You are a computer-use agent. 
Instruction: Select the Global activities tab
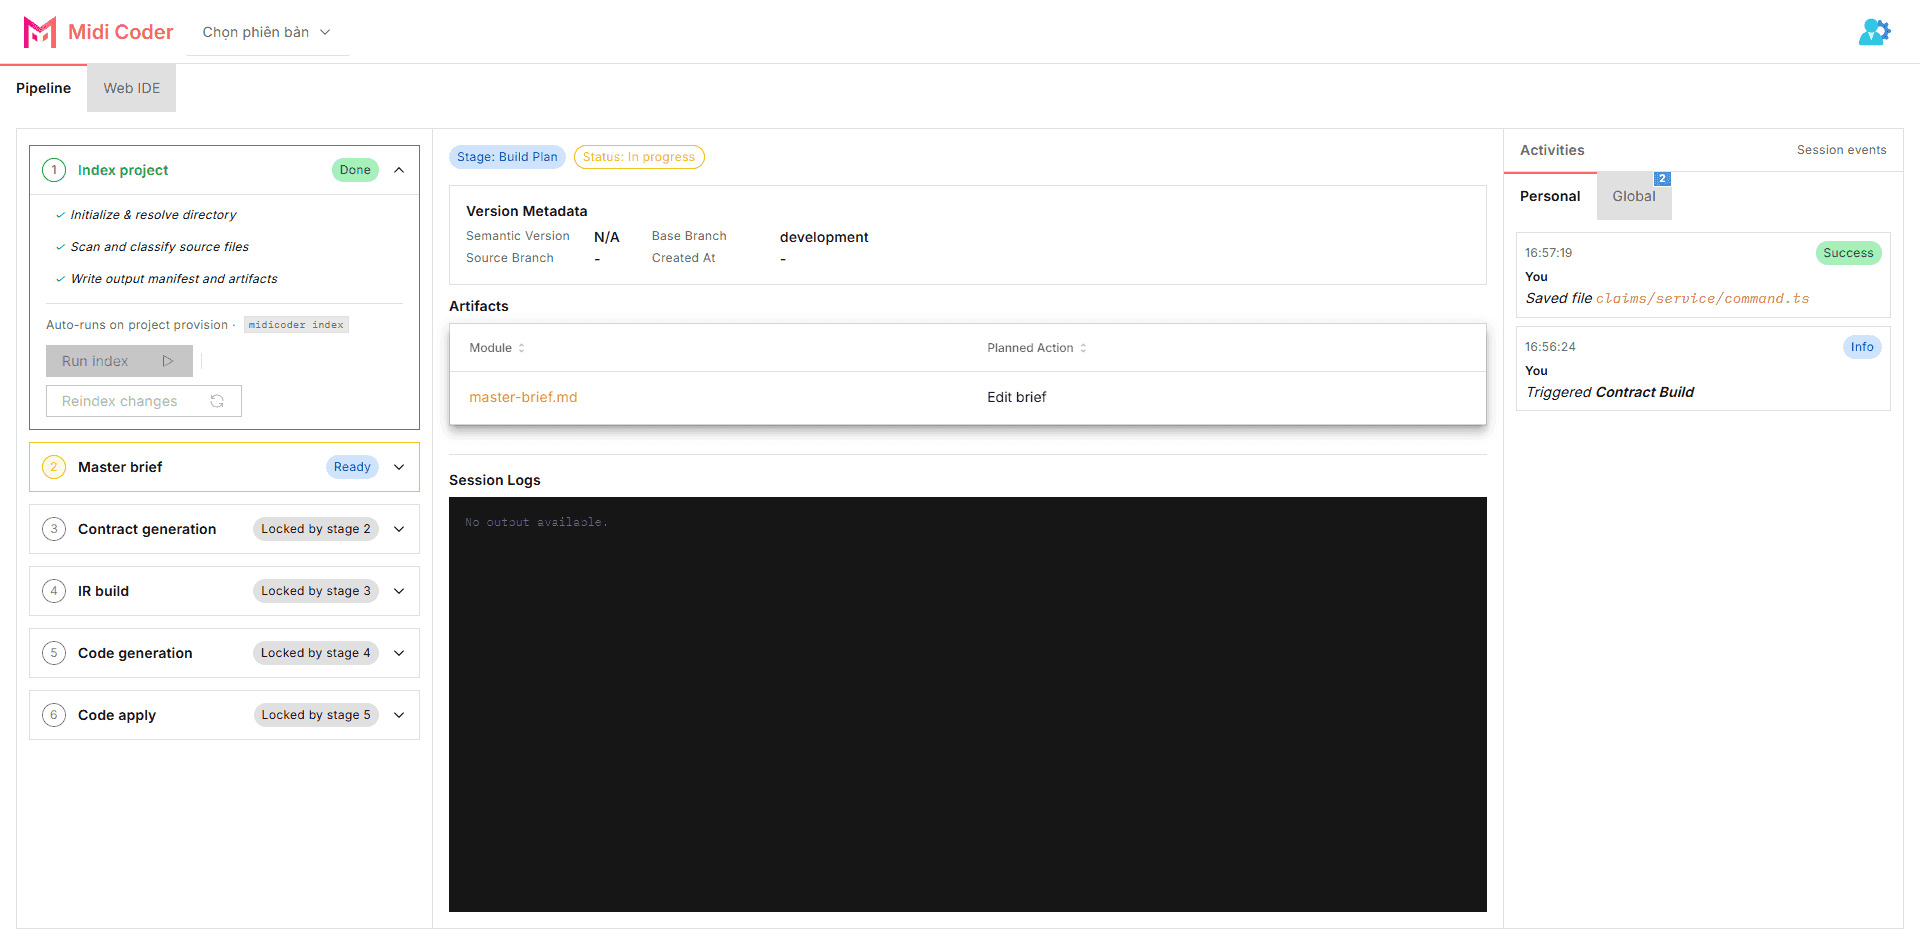pyautogui.click(x=1633, y=196)
